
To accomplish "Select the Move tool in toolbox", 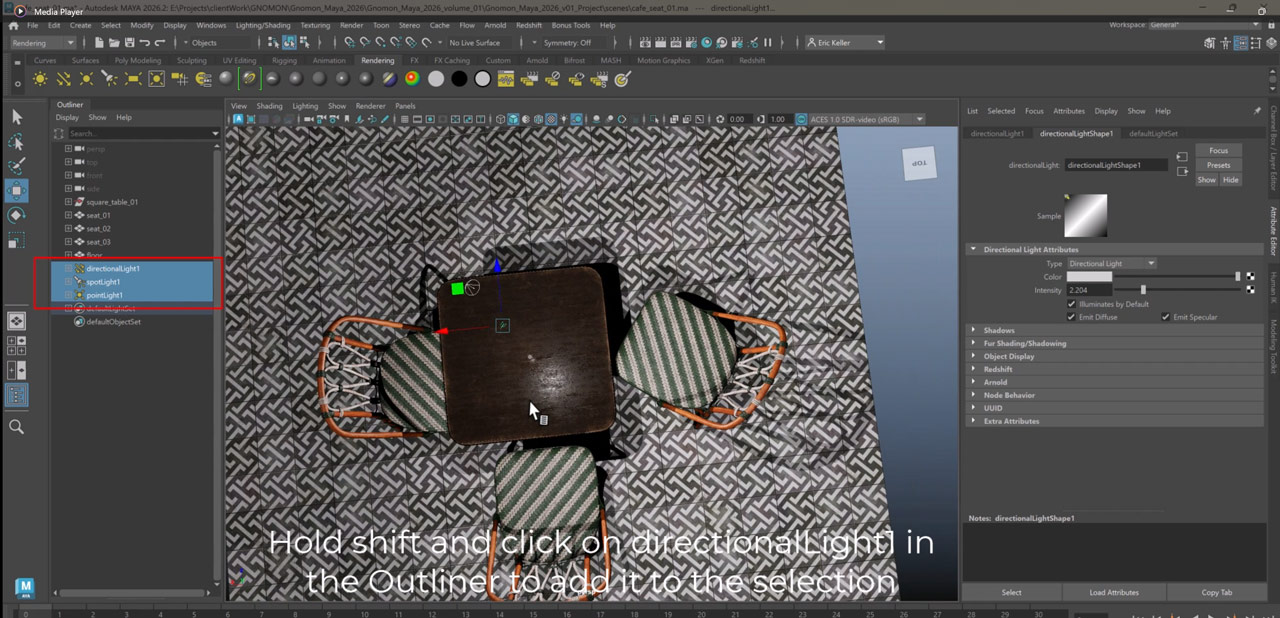I will tap(17, 190).
